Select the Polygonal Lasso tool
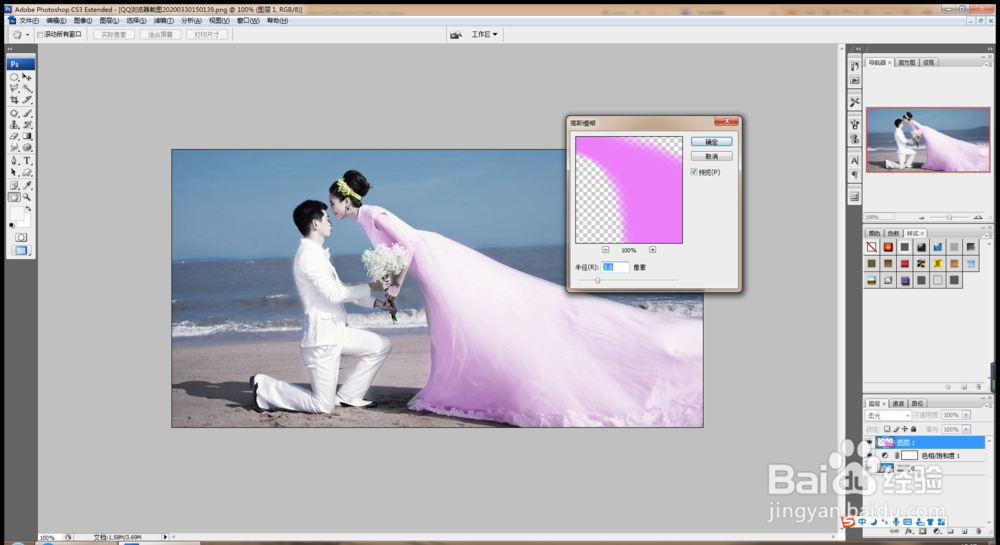The image size is (1000, 545). [x=14, y=88]
